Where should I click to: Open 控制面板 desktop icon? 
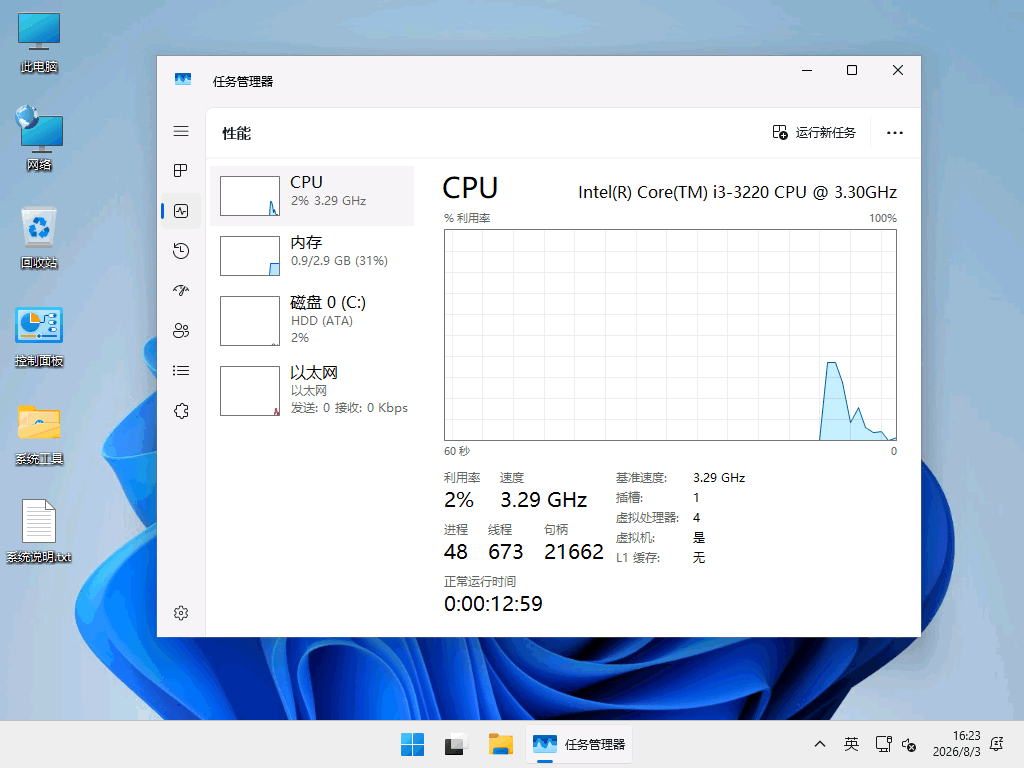pos(39,337)
